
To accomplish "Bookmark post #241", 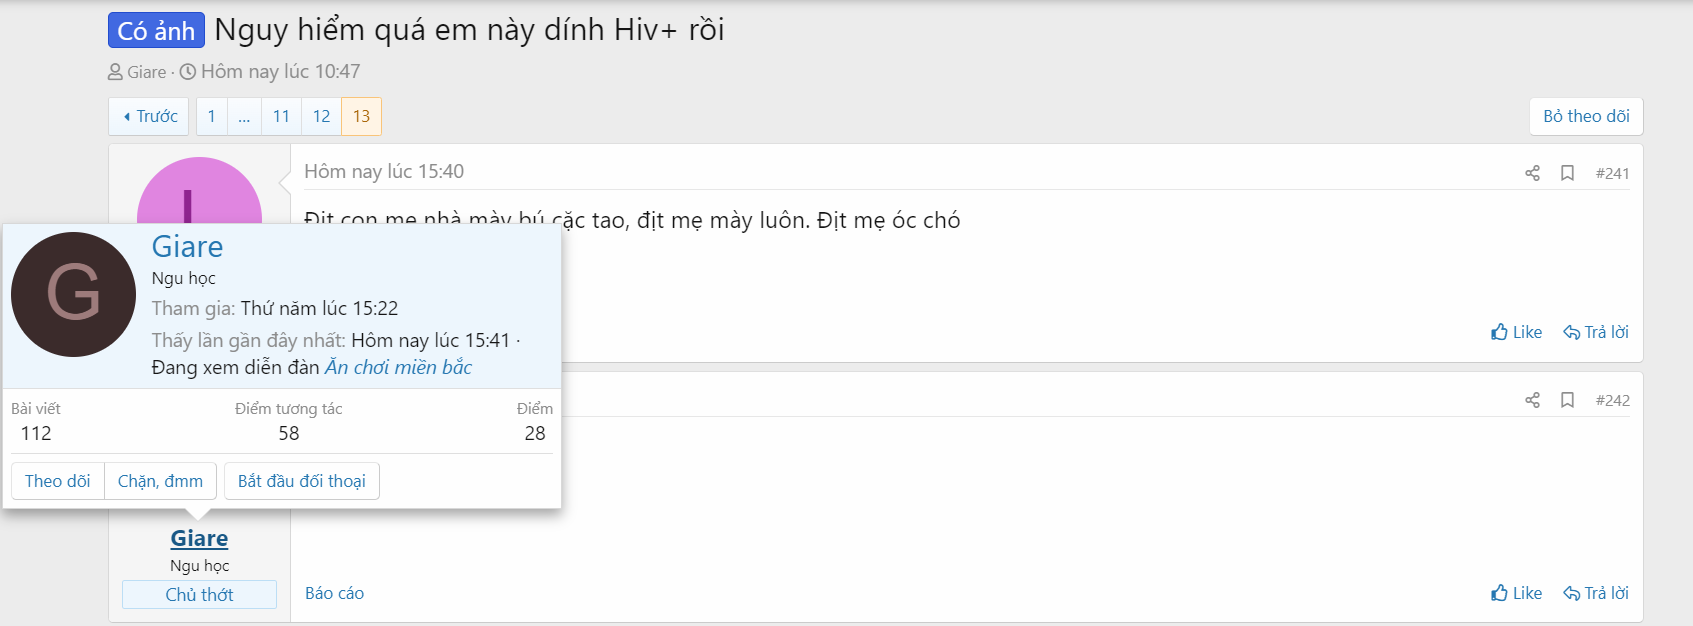I will click(x=1567, y=173).
